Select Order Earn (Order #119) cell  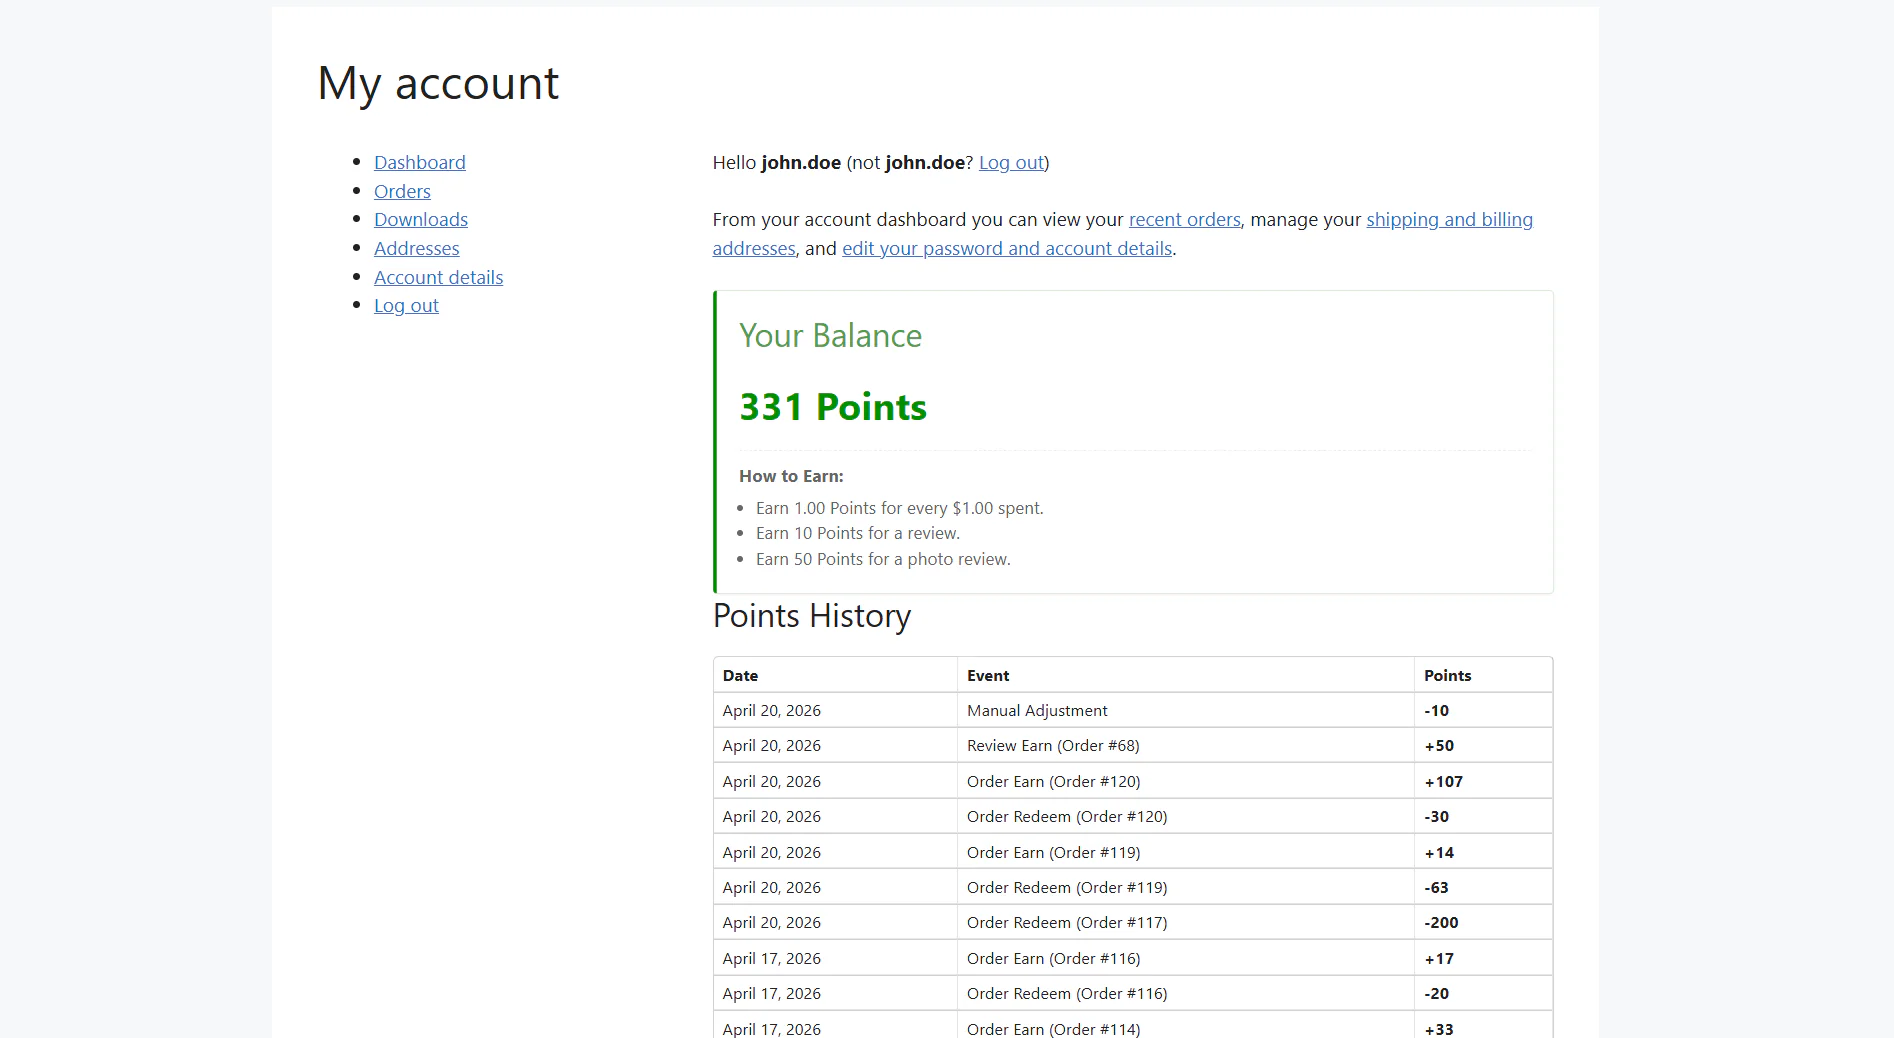pos(1185,852)
